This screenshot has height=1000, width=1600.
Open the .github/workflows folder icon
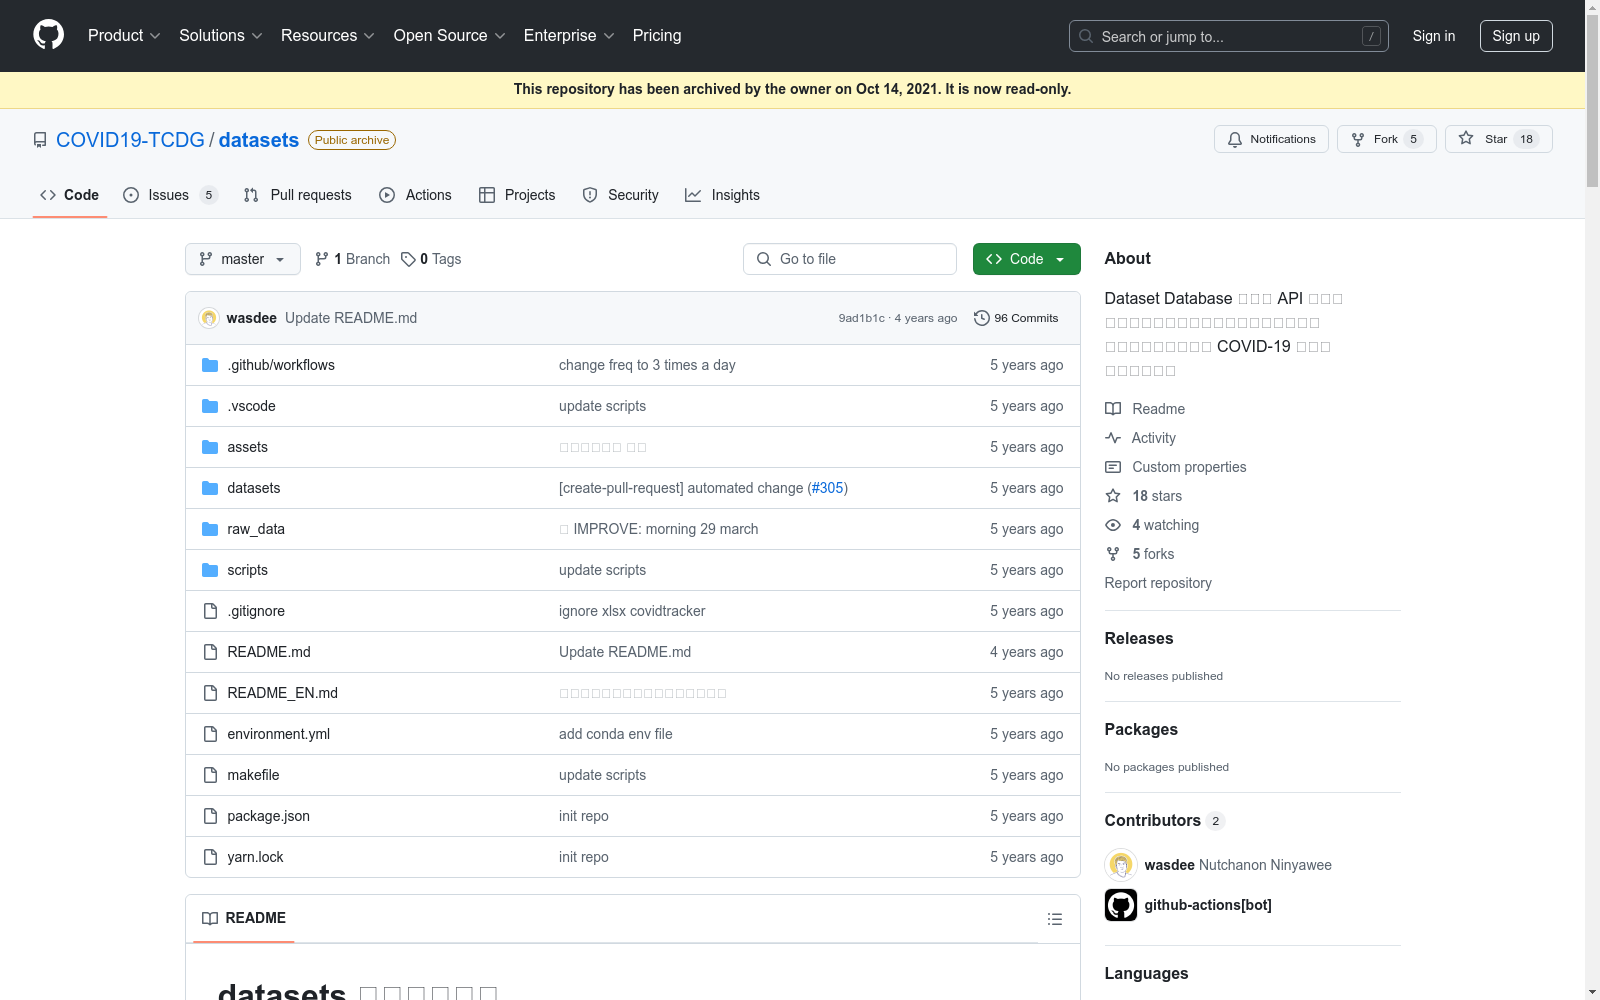[x=210, y=365]
